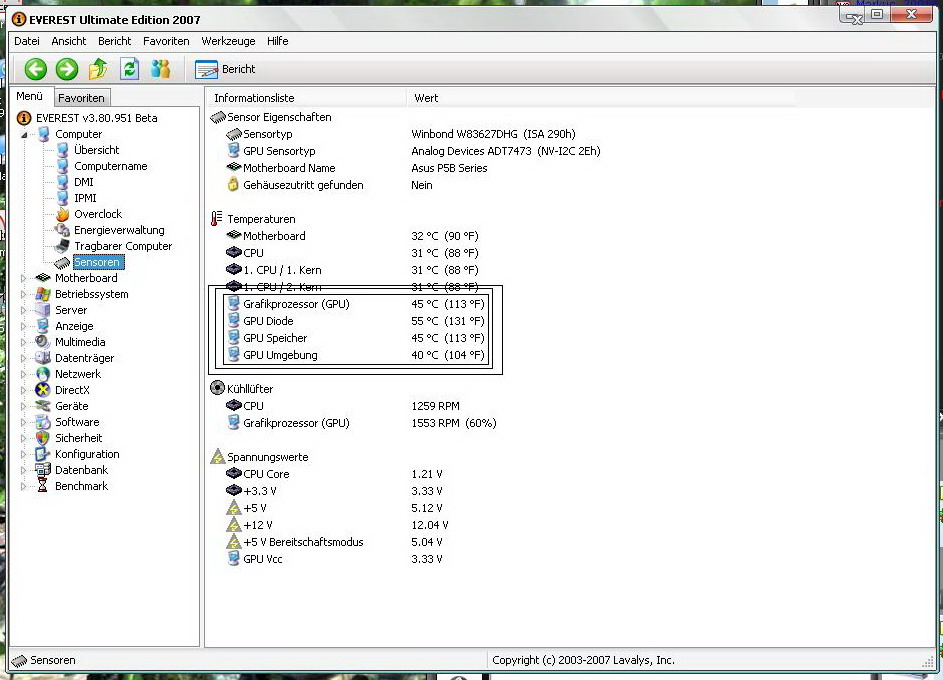
Task: Click the Temperaturen thermometer icon
Action: tap(217, 219)
